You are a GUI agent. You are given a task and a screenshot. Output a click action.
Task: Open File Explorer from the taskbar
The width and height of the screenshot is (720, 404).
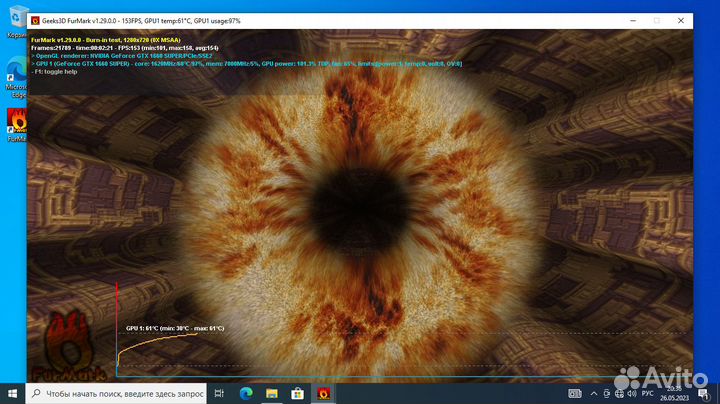coord(272,393)
